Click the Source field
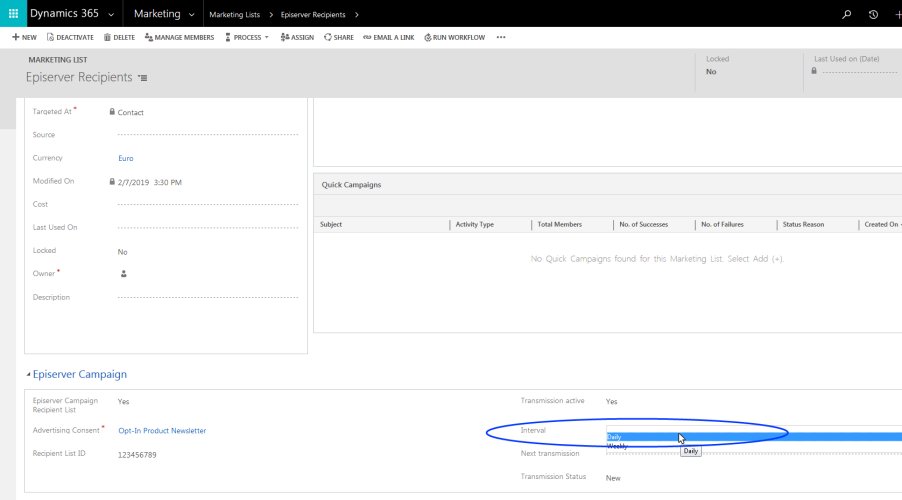This screenshot has width=902, height=500. pos(208,135)
